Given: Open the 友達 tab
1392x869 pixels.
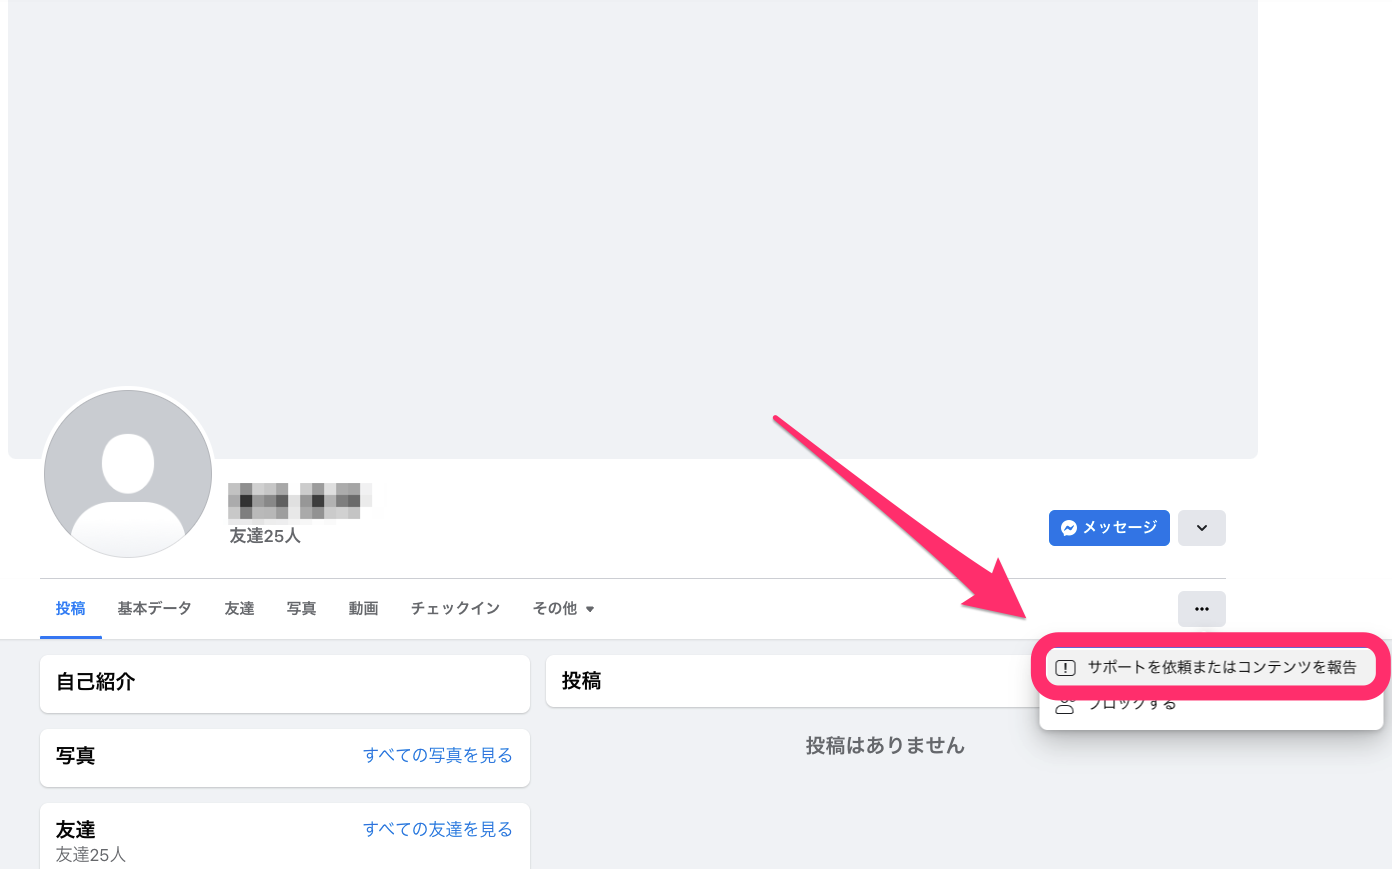Looking at the screenshot, I should pyautogui.click(x=239, y=608).
